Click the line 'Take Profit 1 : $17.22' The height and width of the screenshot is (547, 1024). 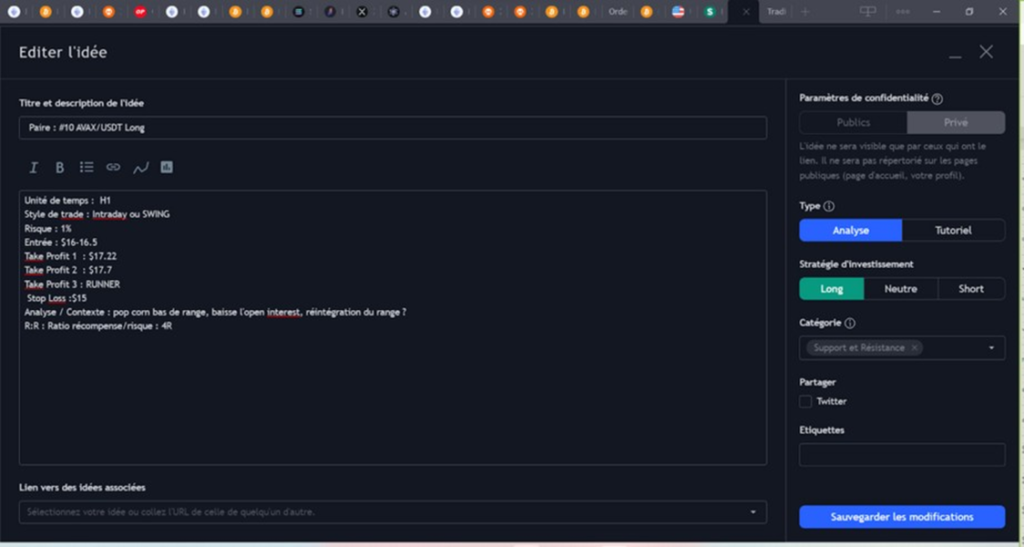pyautogui.click(x=71, y=257)
